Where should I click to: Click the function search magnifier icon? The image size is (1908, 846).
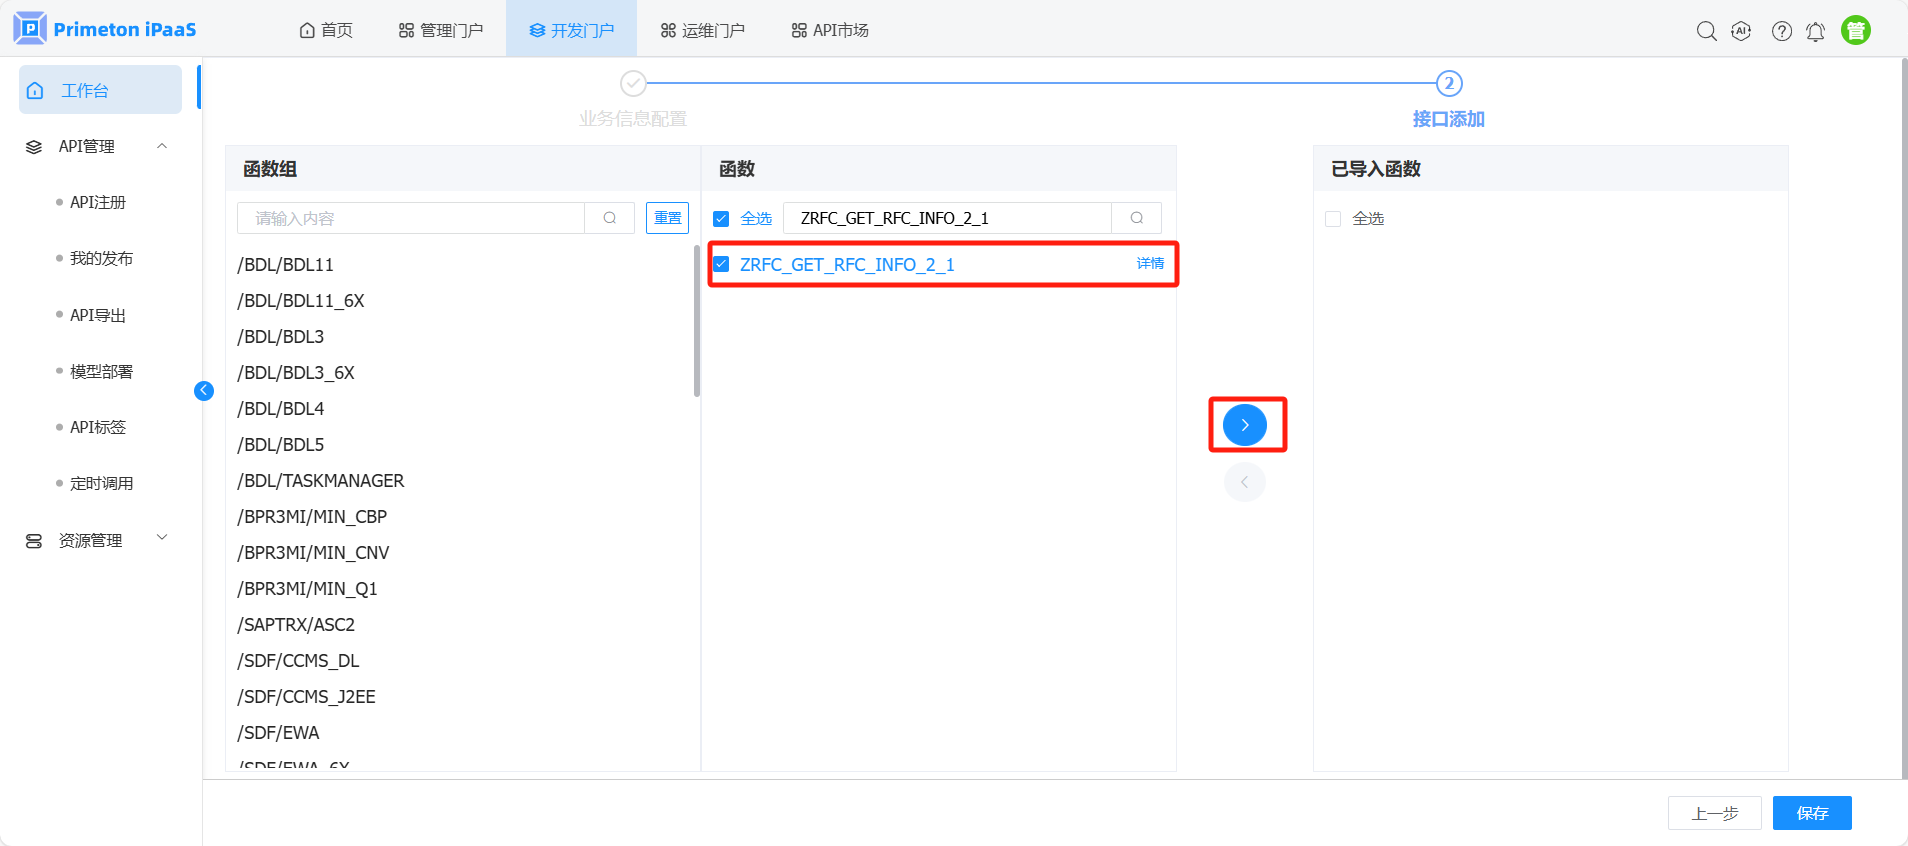pos(1136,218)
